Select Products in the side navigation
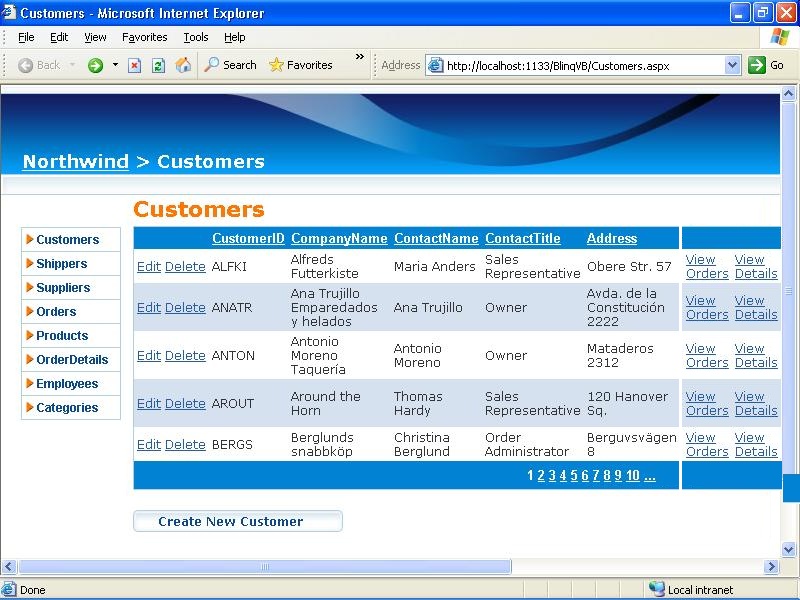 (x=71, y=335)
